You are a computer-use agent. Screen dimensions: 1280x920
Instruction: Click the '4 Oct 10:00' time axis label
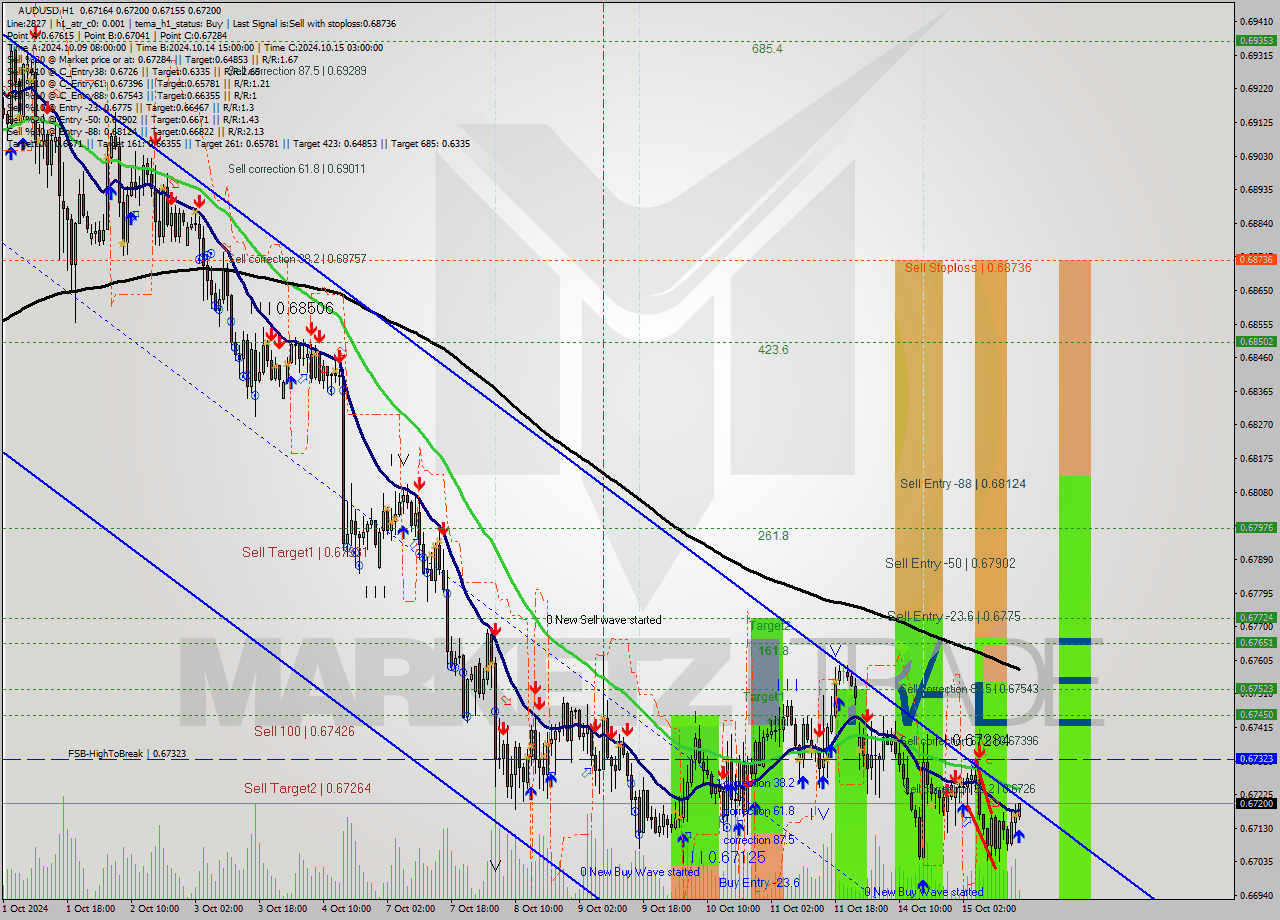coord(346,909)
